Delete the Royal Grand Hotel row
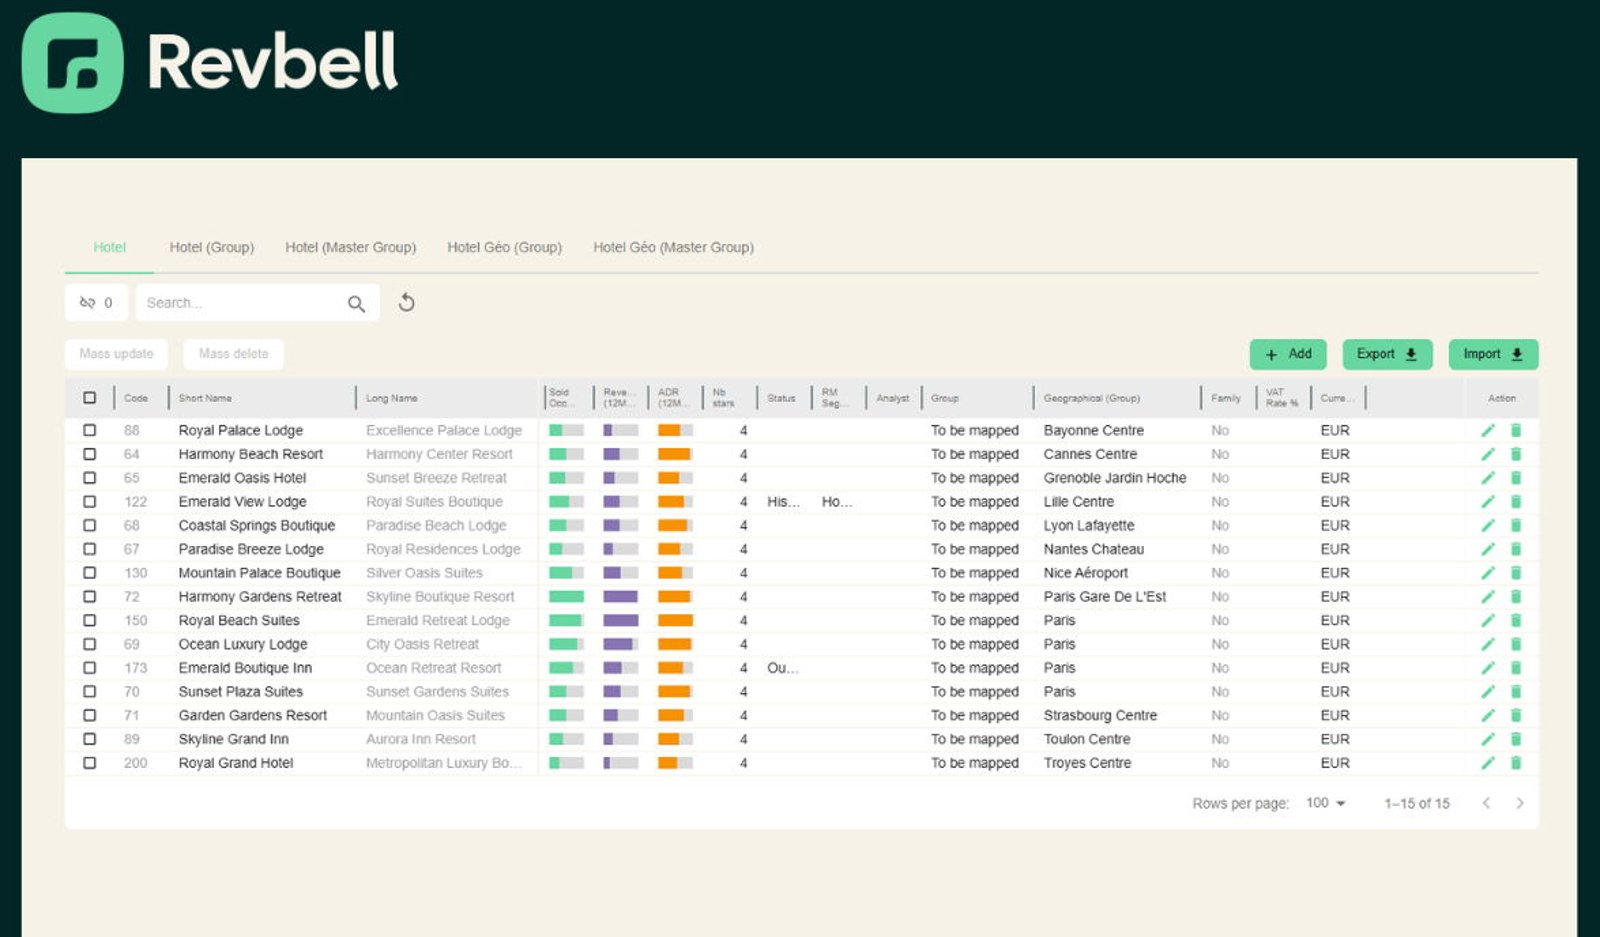The height and width of the screenshot is (937, 1600). pyautogui.click(x=1516, y=763)
